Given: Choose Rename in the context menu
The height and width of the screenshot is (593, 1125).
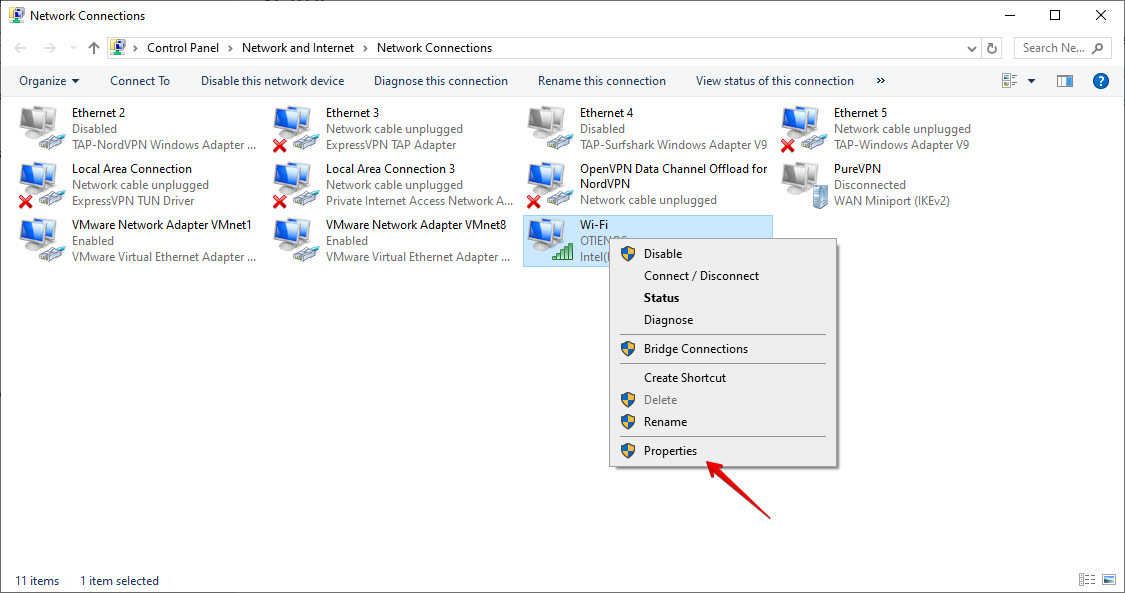Looking at the screenshot, I should pos(722,422).
